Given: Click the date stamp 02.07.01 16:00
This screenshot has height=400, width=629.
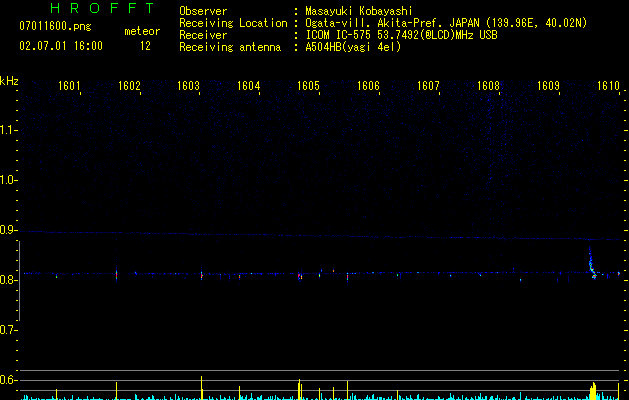Looking at the screenshot, I should click(61, 46).
